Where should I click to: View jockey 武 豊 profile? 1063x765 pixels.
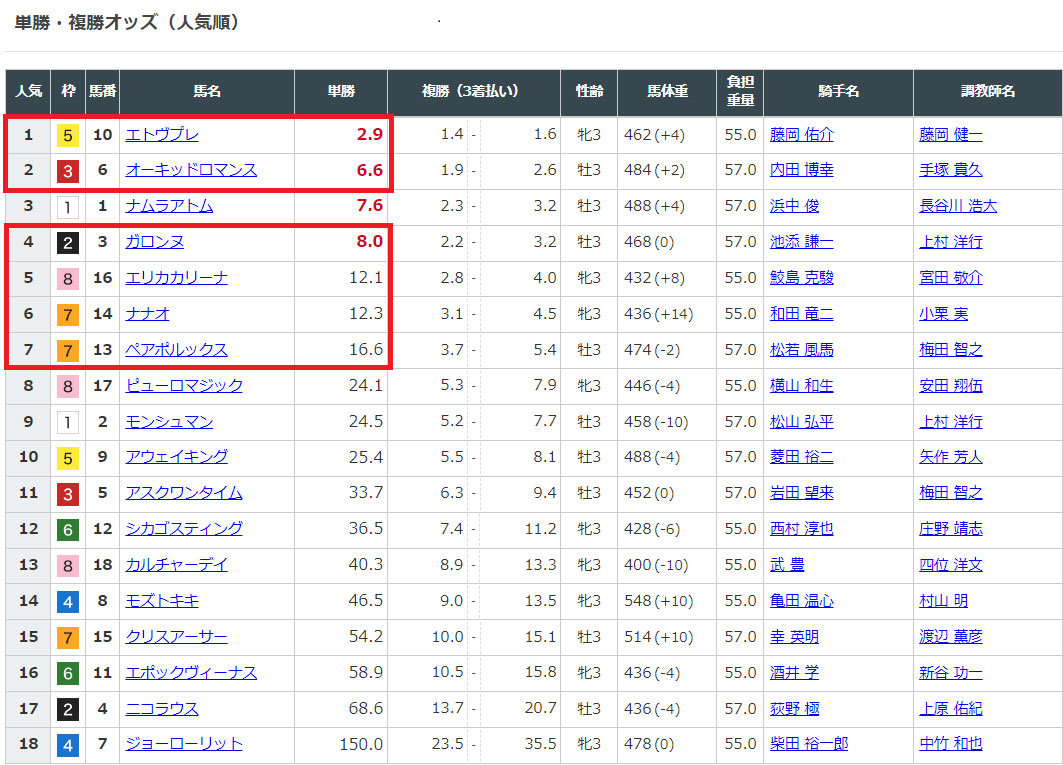pos(787,565)
